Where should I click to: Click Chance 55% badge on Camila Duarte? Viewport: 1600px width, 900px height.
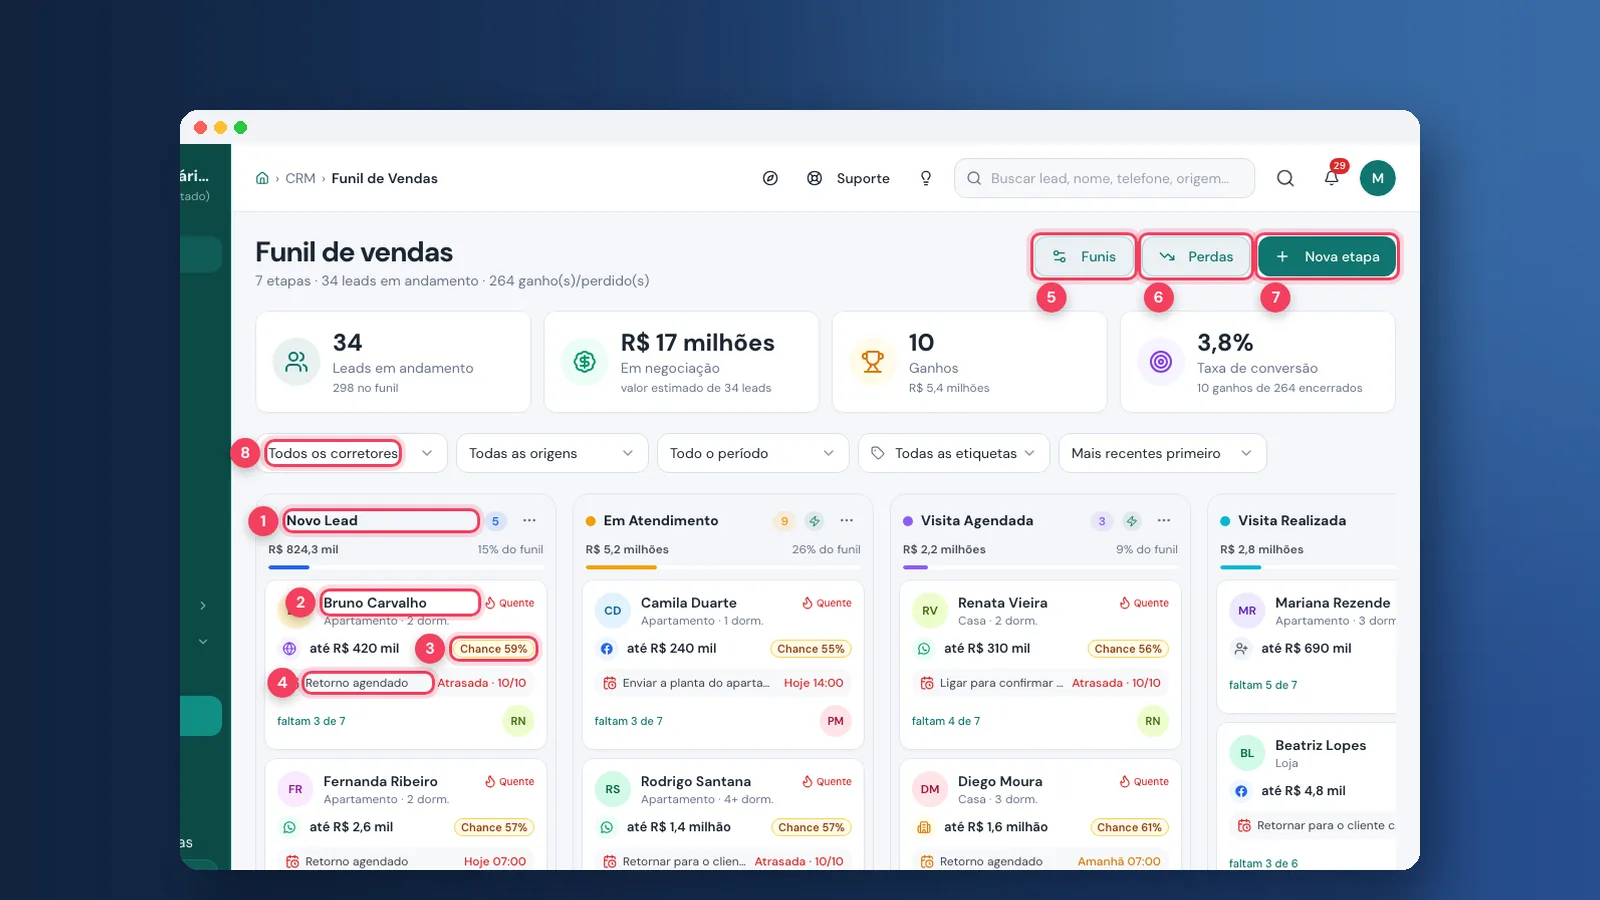tap(811, 649)
